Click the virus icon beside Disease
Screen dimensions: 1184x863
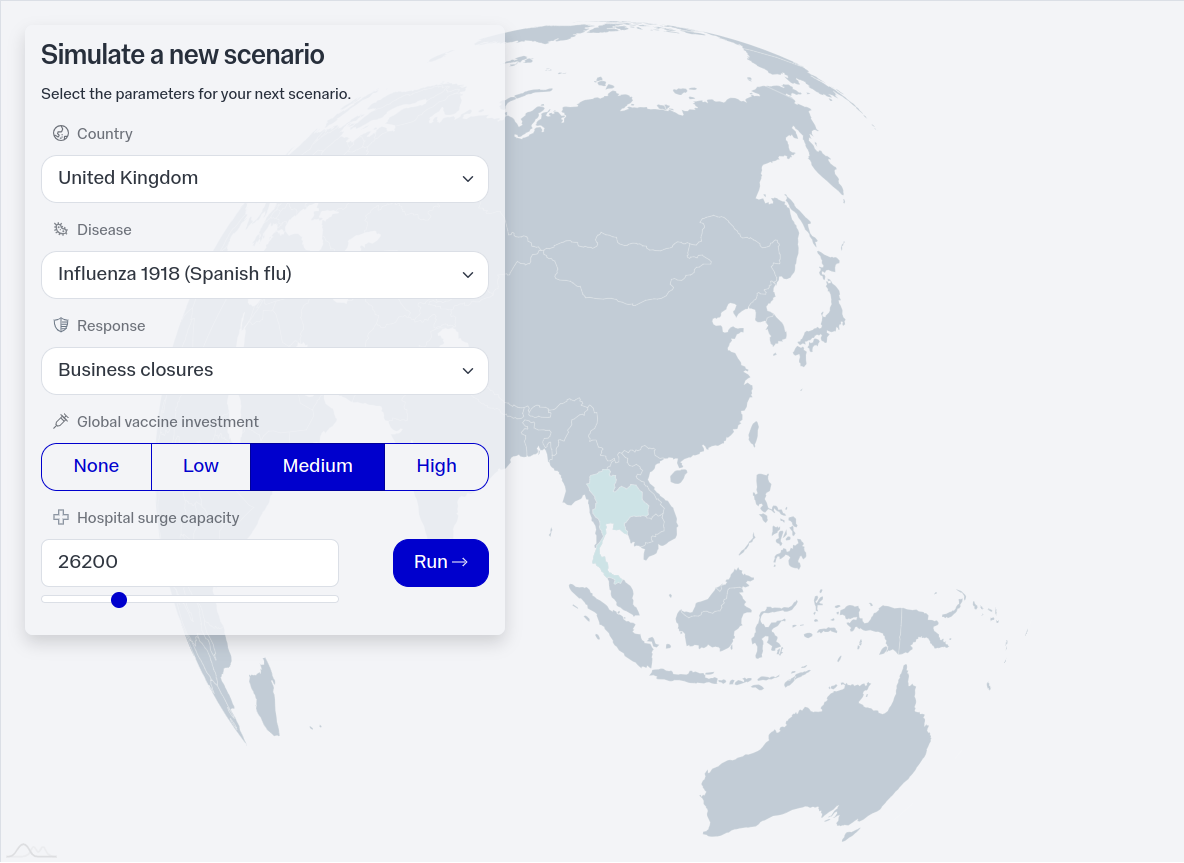point(61,230)
